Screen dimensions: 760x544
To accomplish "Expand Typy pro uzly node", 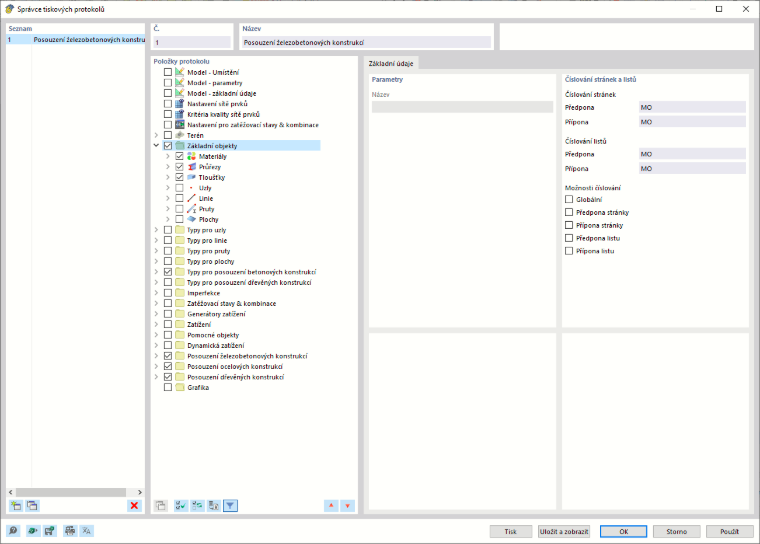I will 156,230.
